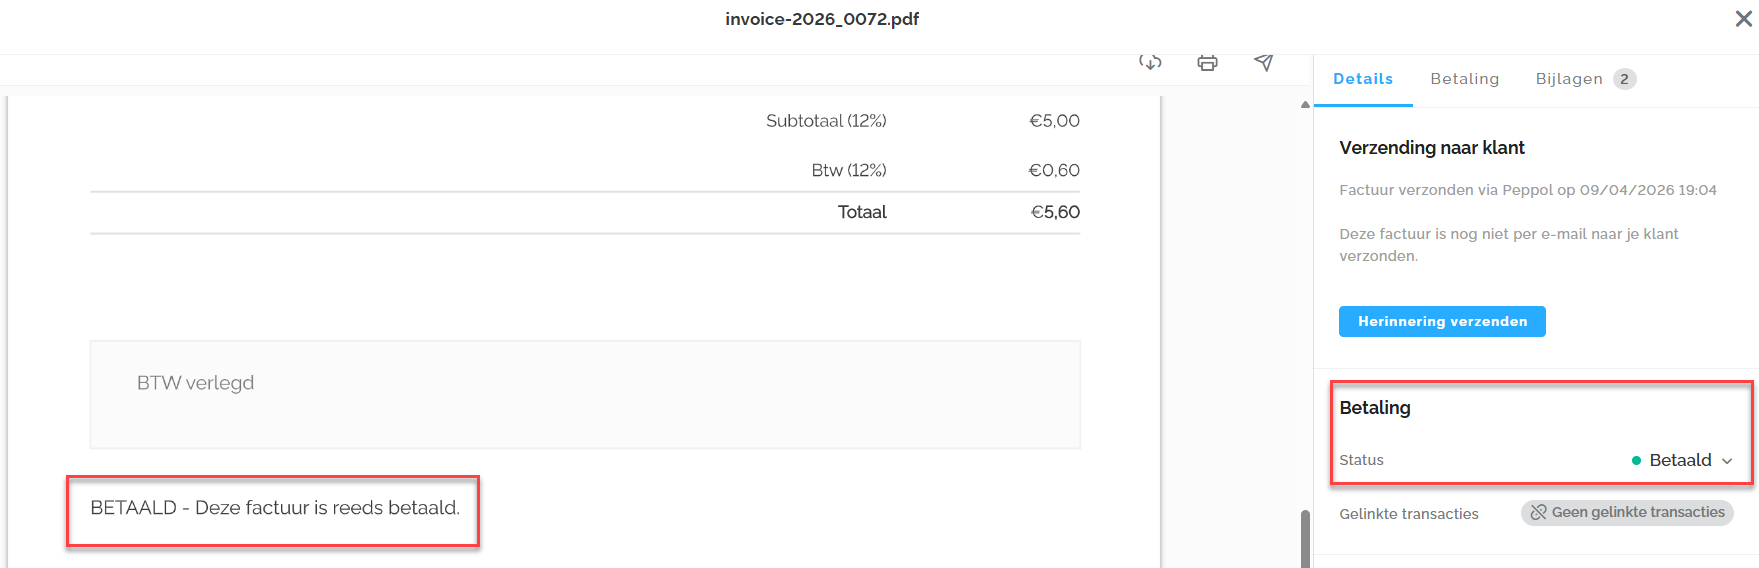
Task: Switch to the Details tab
Action: coord(1362,79)
